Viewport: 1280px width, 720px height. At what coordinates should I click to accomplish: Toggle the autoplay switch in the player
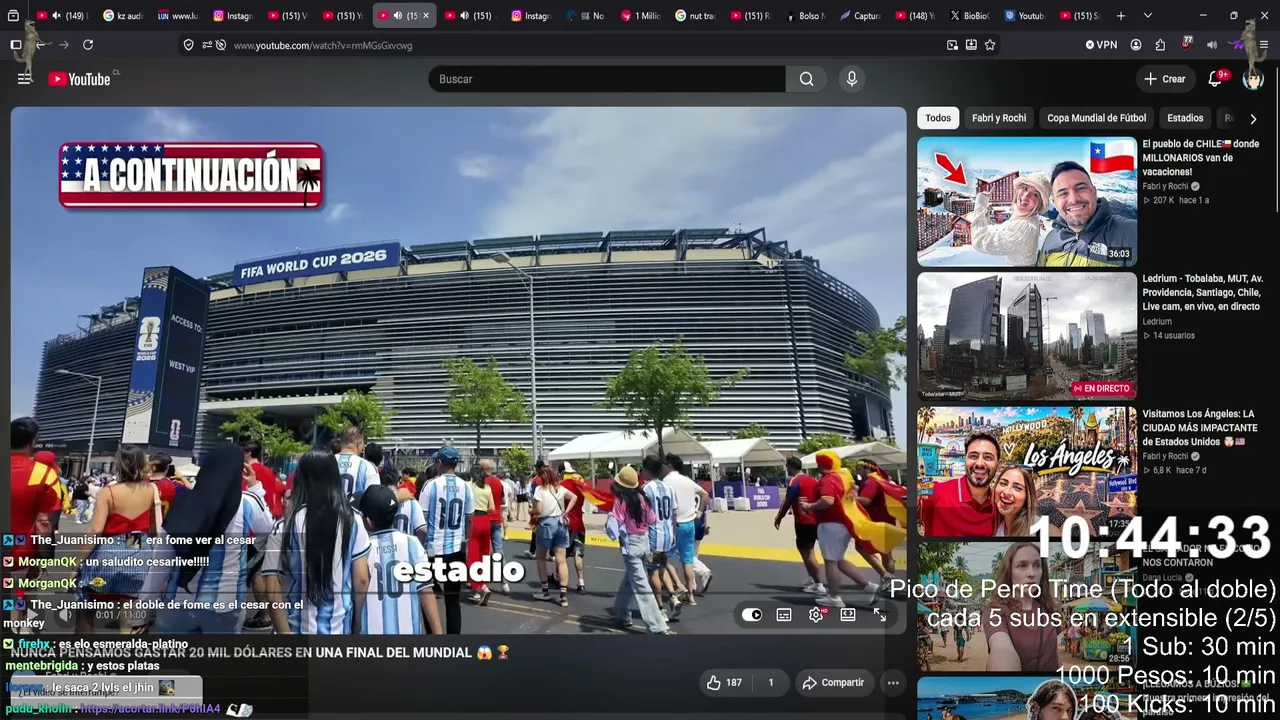[752, 615]
